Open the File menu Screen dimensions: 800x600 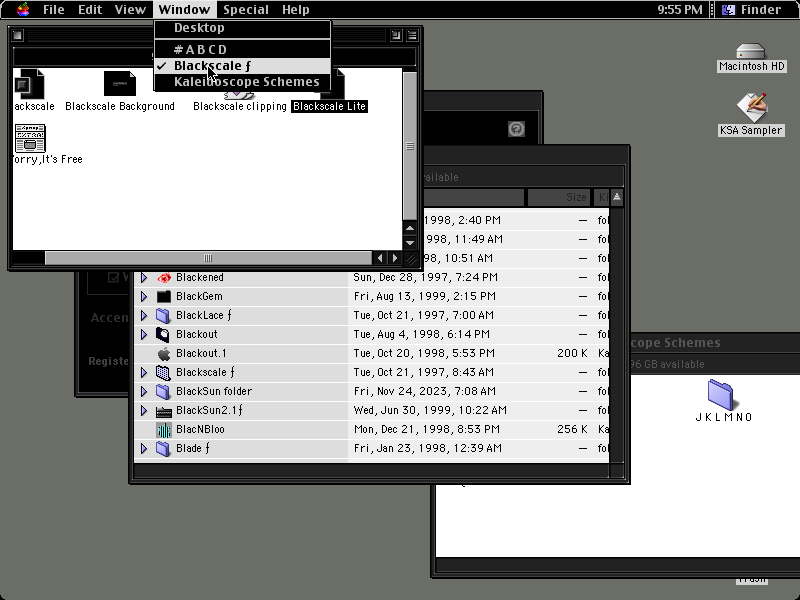click(54, 9)
